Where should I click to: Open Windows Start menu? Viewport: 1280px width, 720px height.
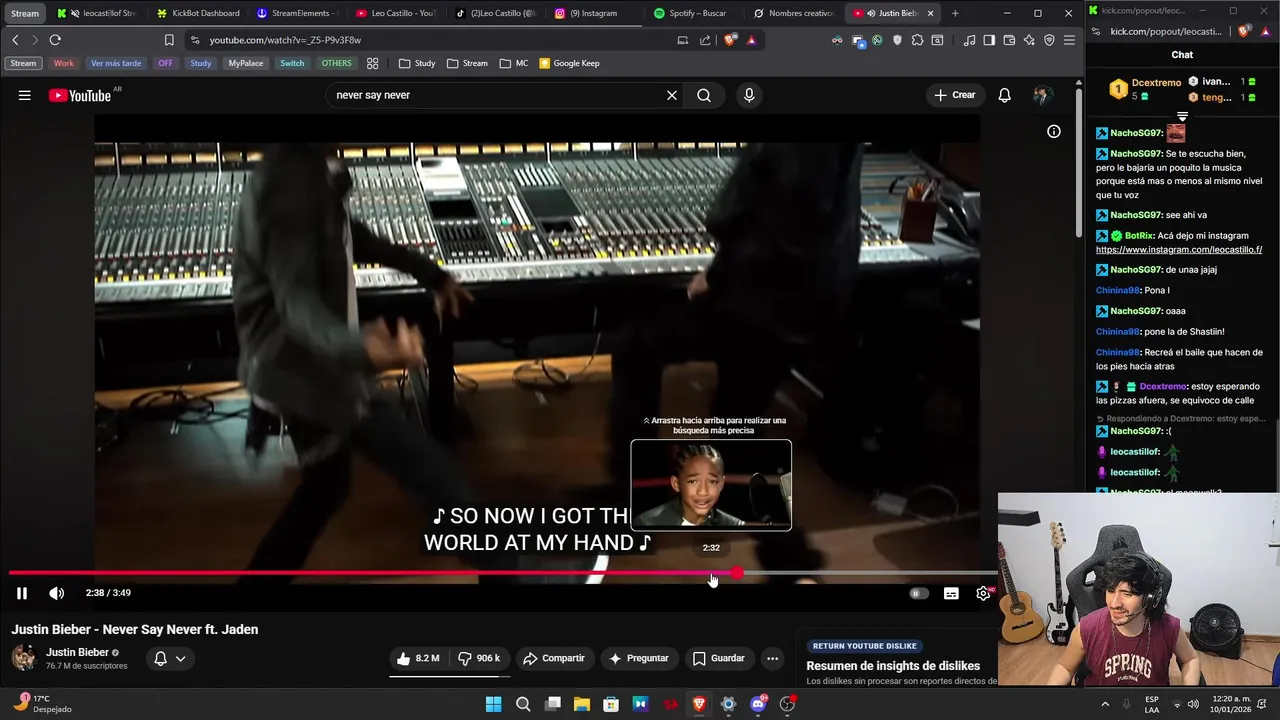click(493, 704)
